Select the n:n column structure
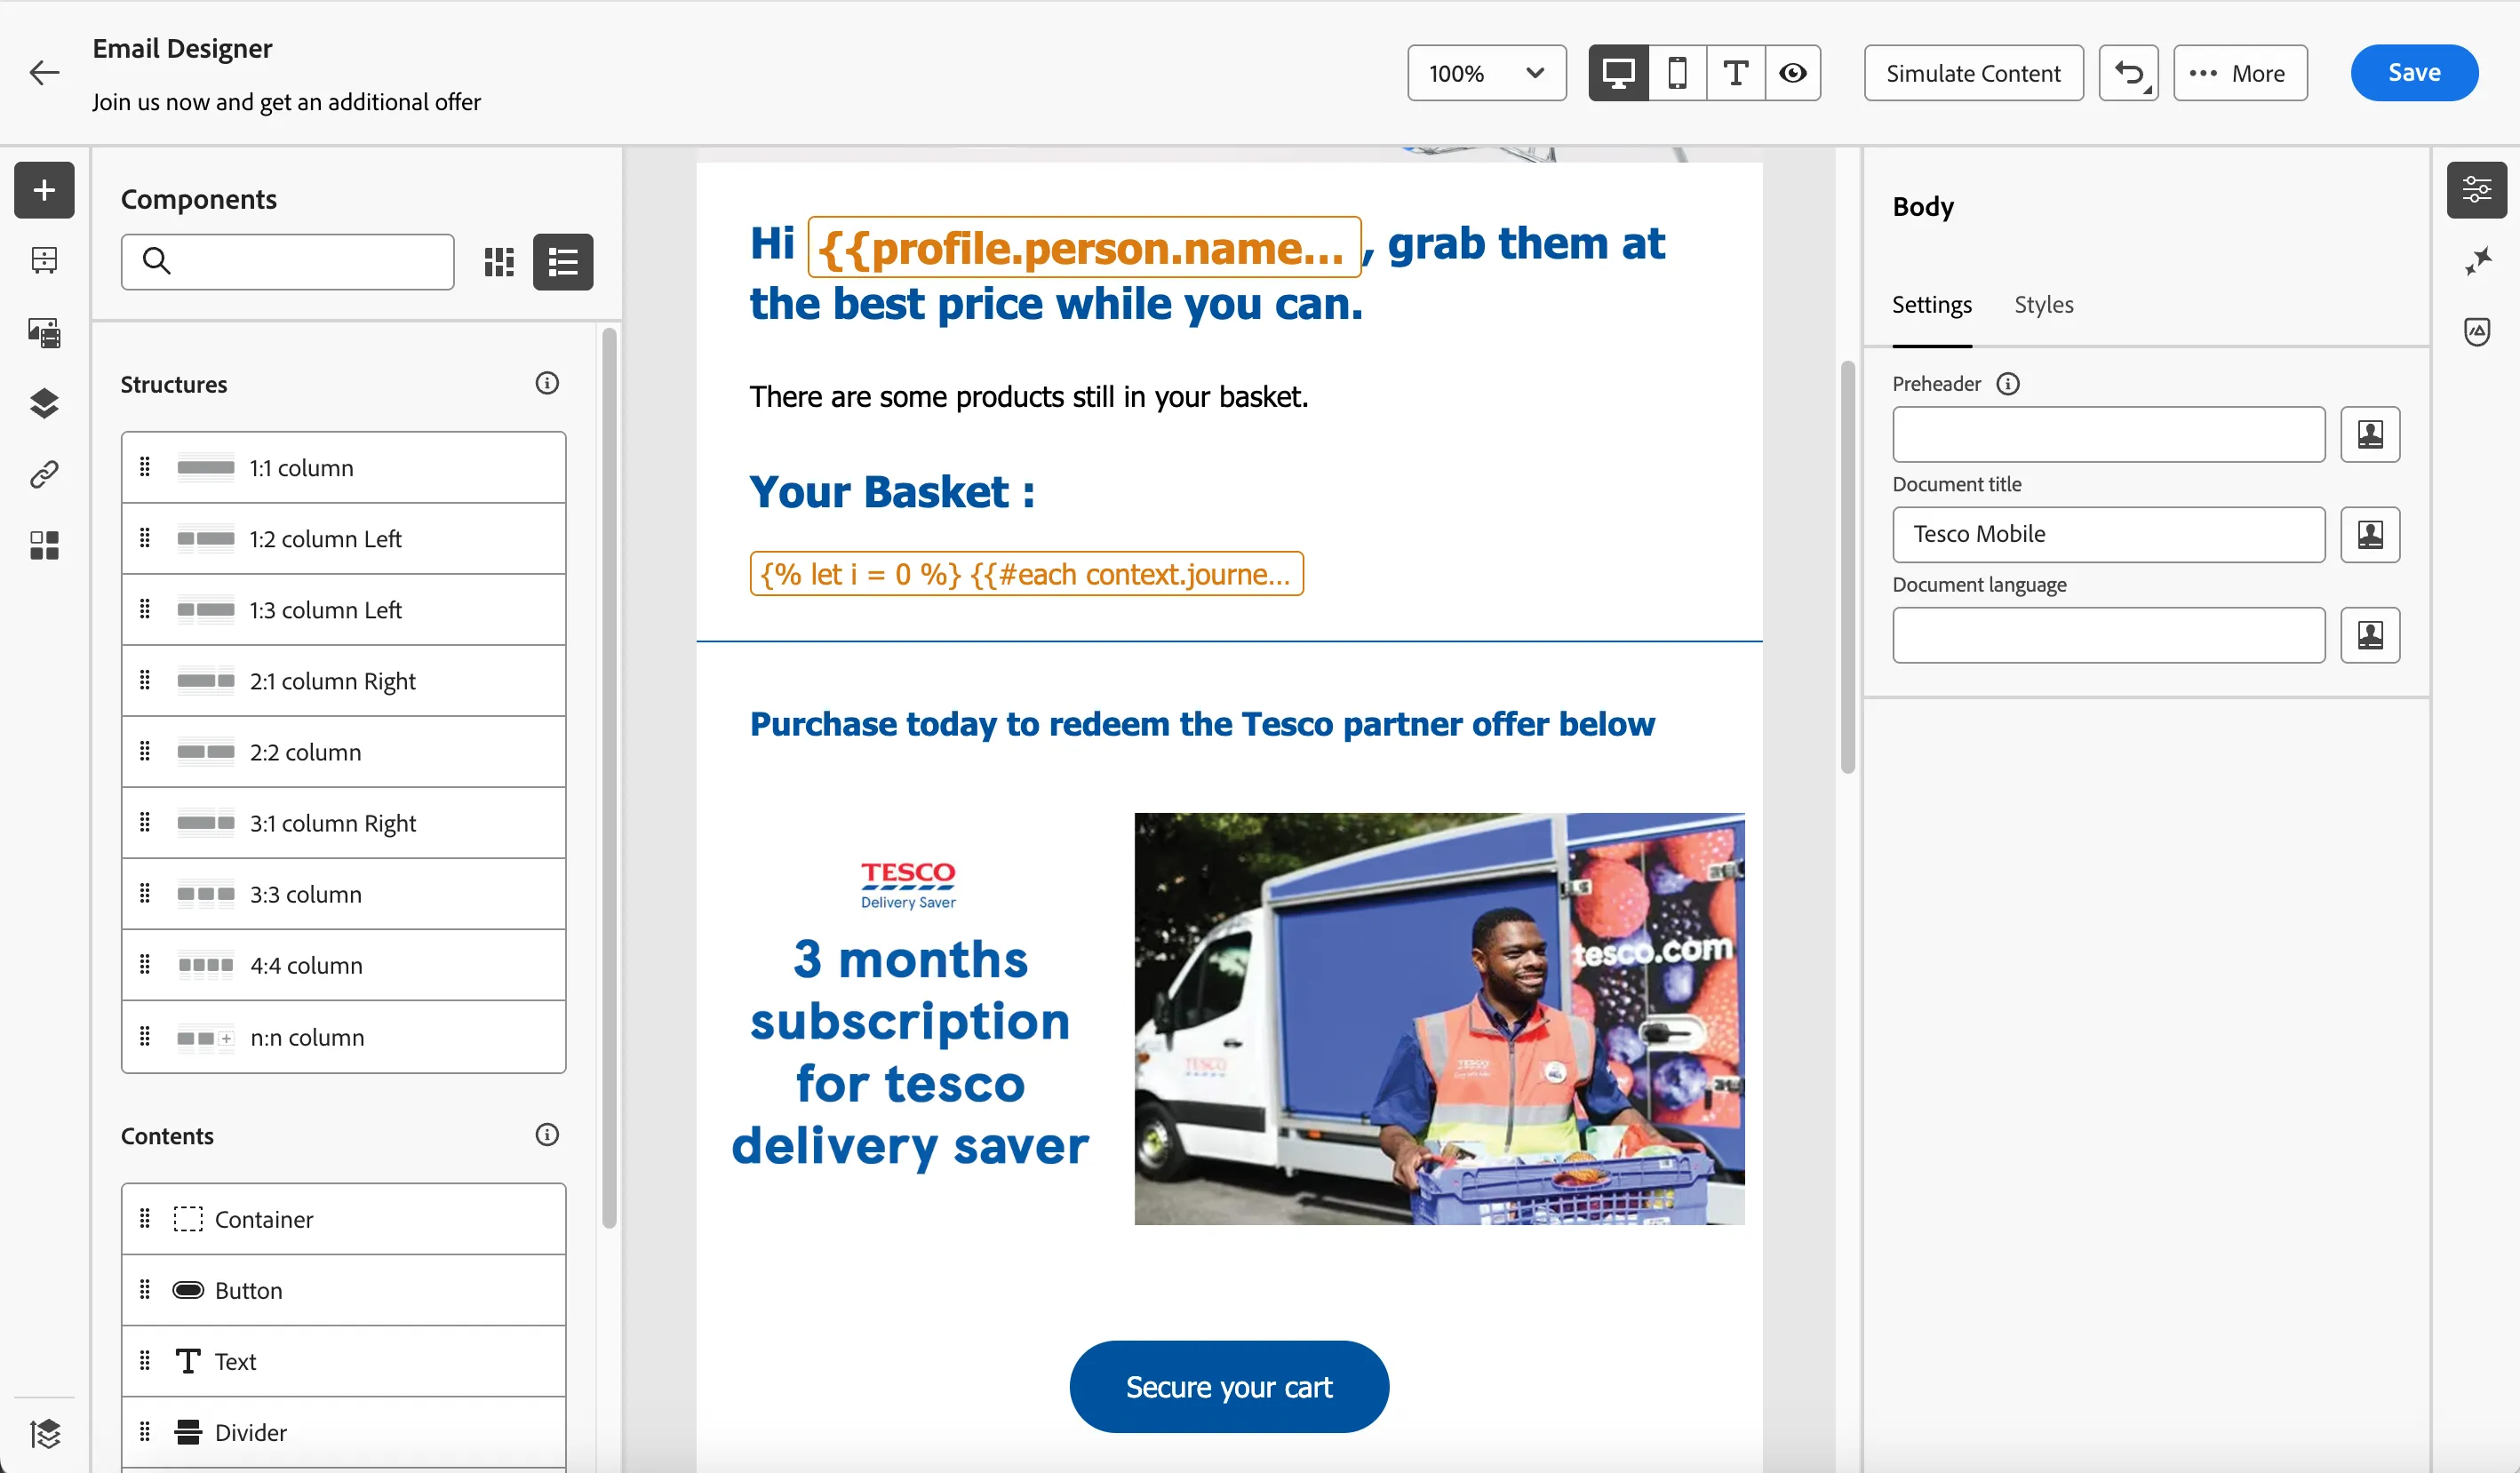Screen dimensions: 2520x1473 click(x=343, y=1037)
